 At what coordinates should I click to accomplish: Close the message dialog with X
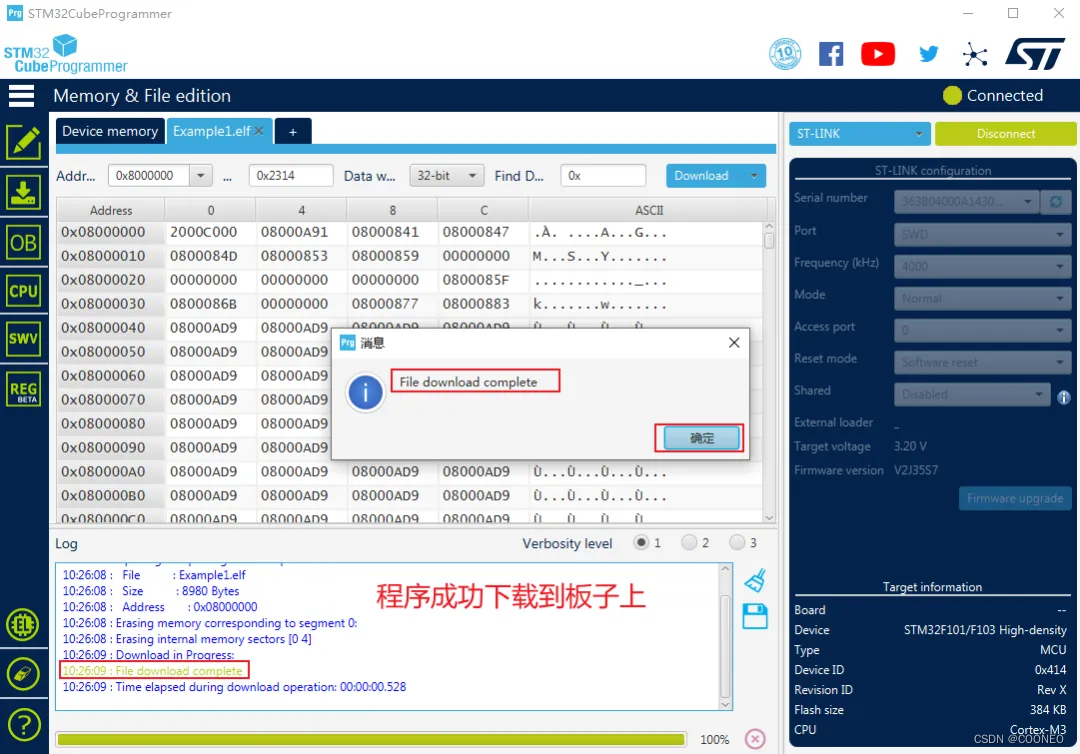[x=734, y=342]
